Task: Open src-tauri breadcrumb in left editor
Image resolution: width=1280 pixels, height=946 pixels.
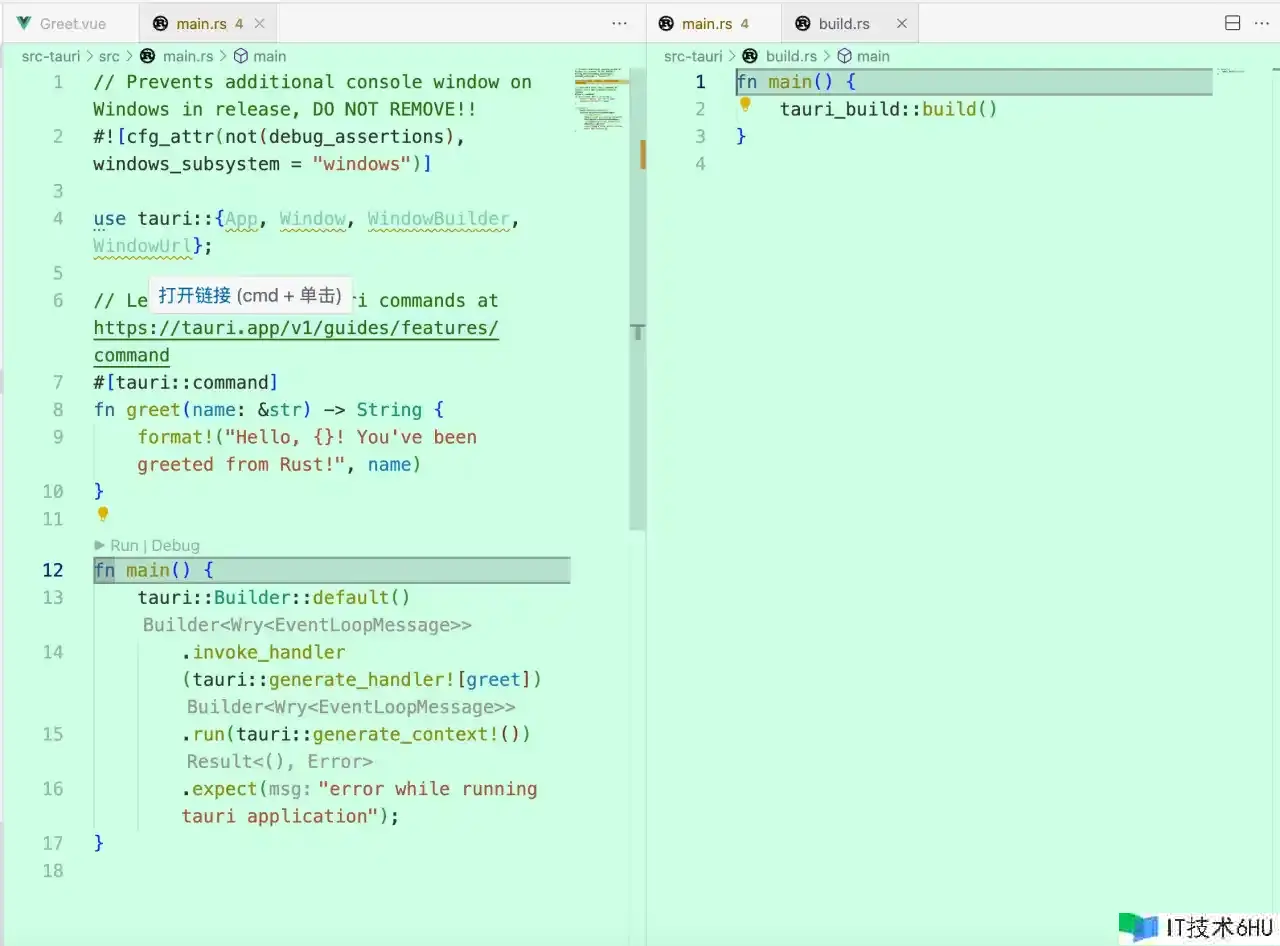Action: [x=51, y=56]
